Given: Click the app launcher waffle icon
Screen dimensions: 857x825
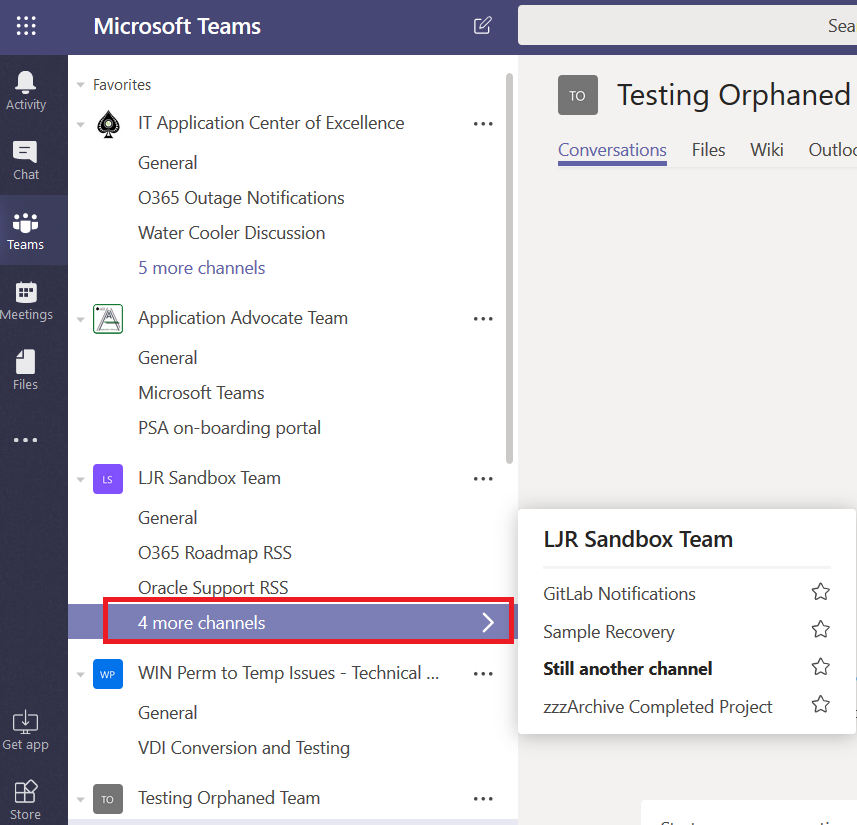Looking at the screenshot, I should click(x=26, y=26).
